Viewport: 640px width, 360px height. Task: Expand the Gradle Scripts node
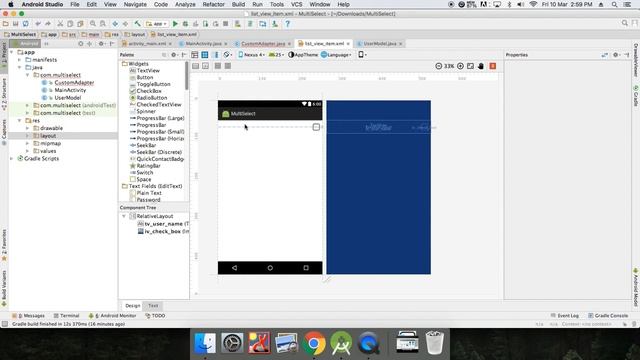(x=11, y=158)
